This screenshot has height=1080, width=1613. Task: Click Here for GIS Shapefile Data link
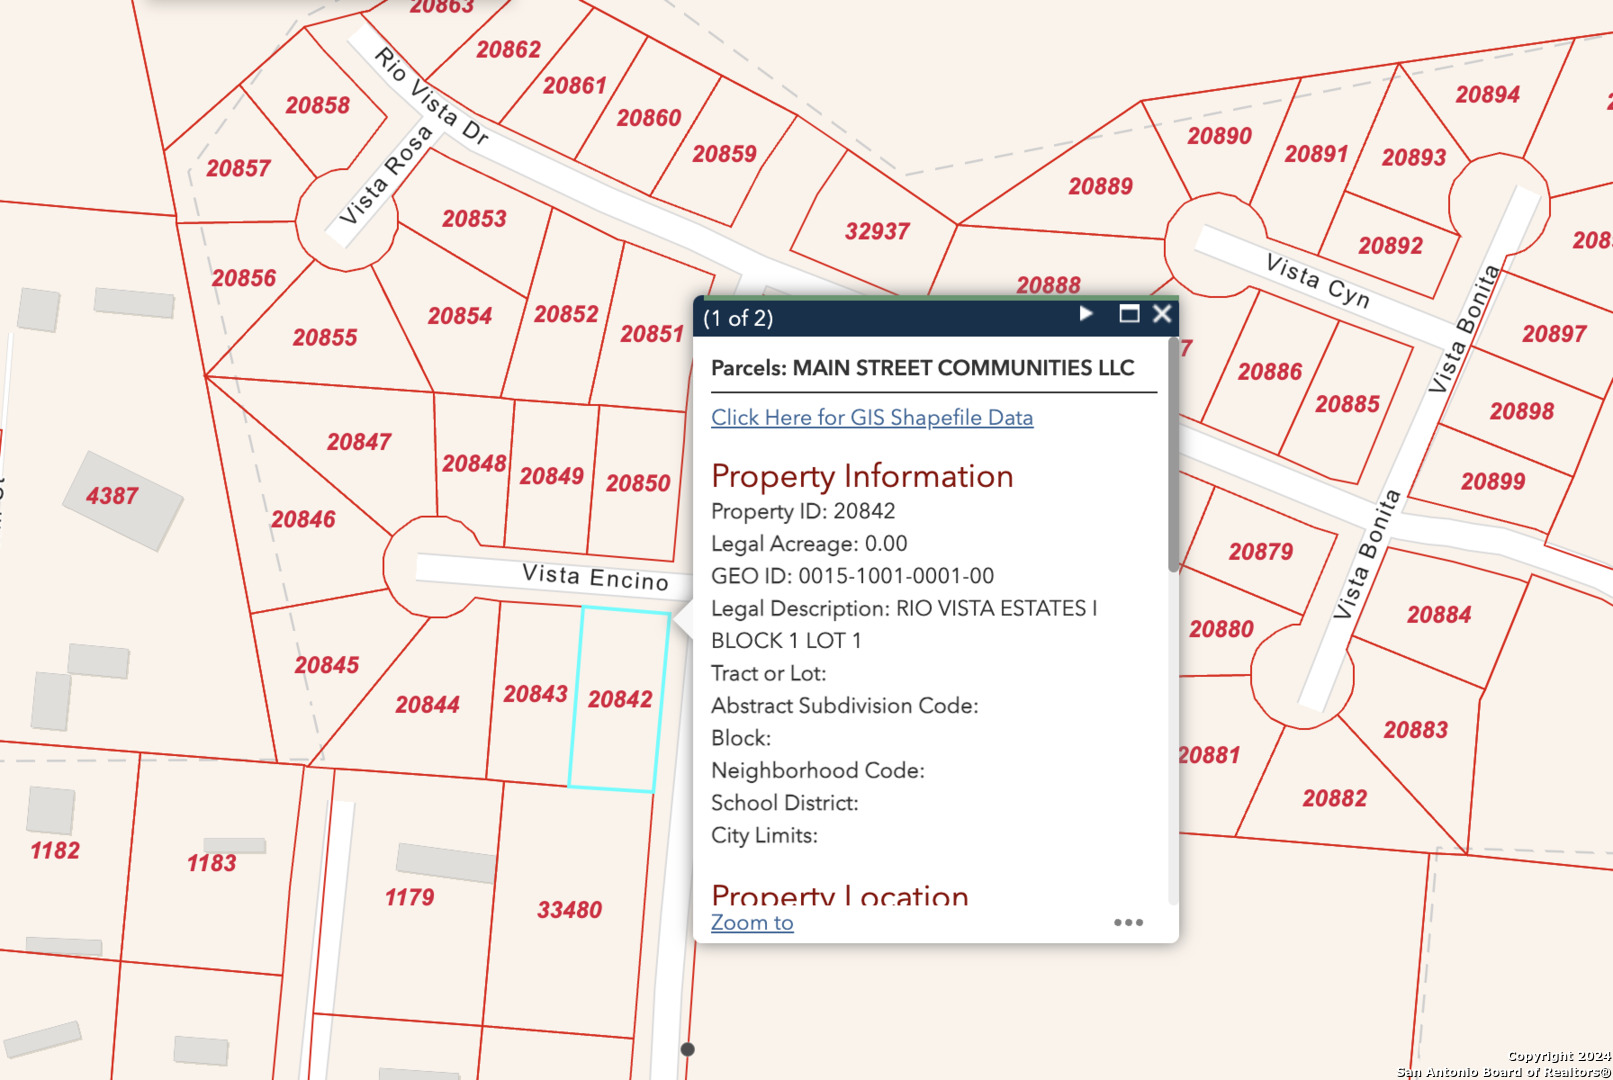(x=871, y=418)
